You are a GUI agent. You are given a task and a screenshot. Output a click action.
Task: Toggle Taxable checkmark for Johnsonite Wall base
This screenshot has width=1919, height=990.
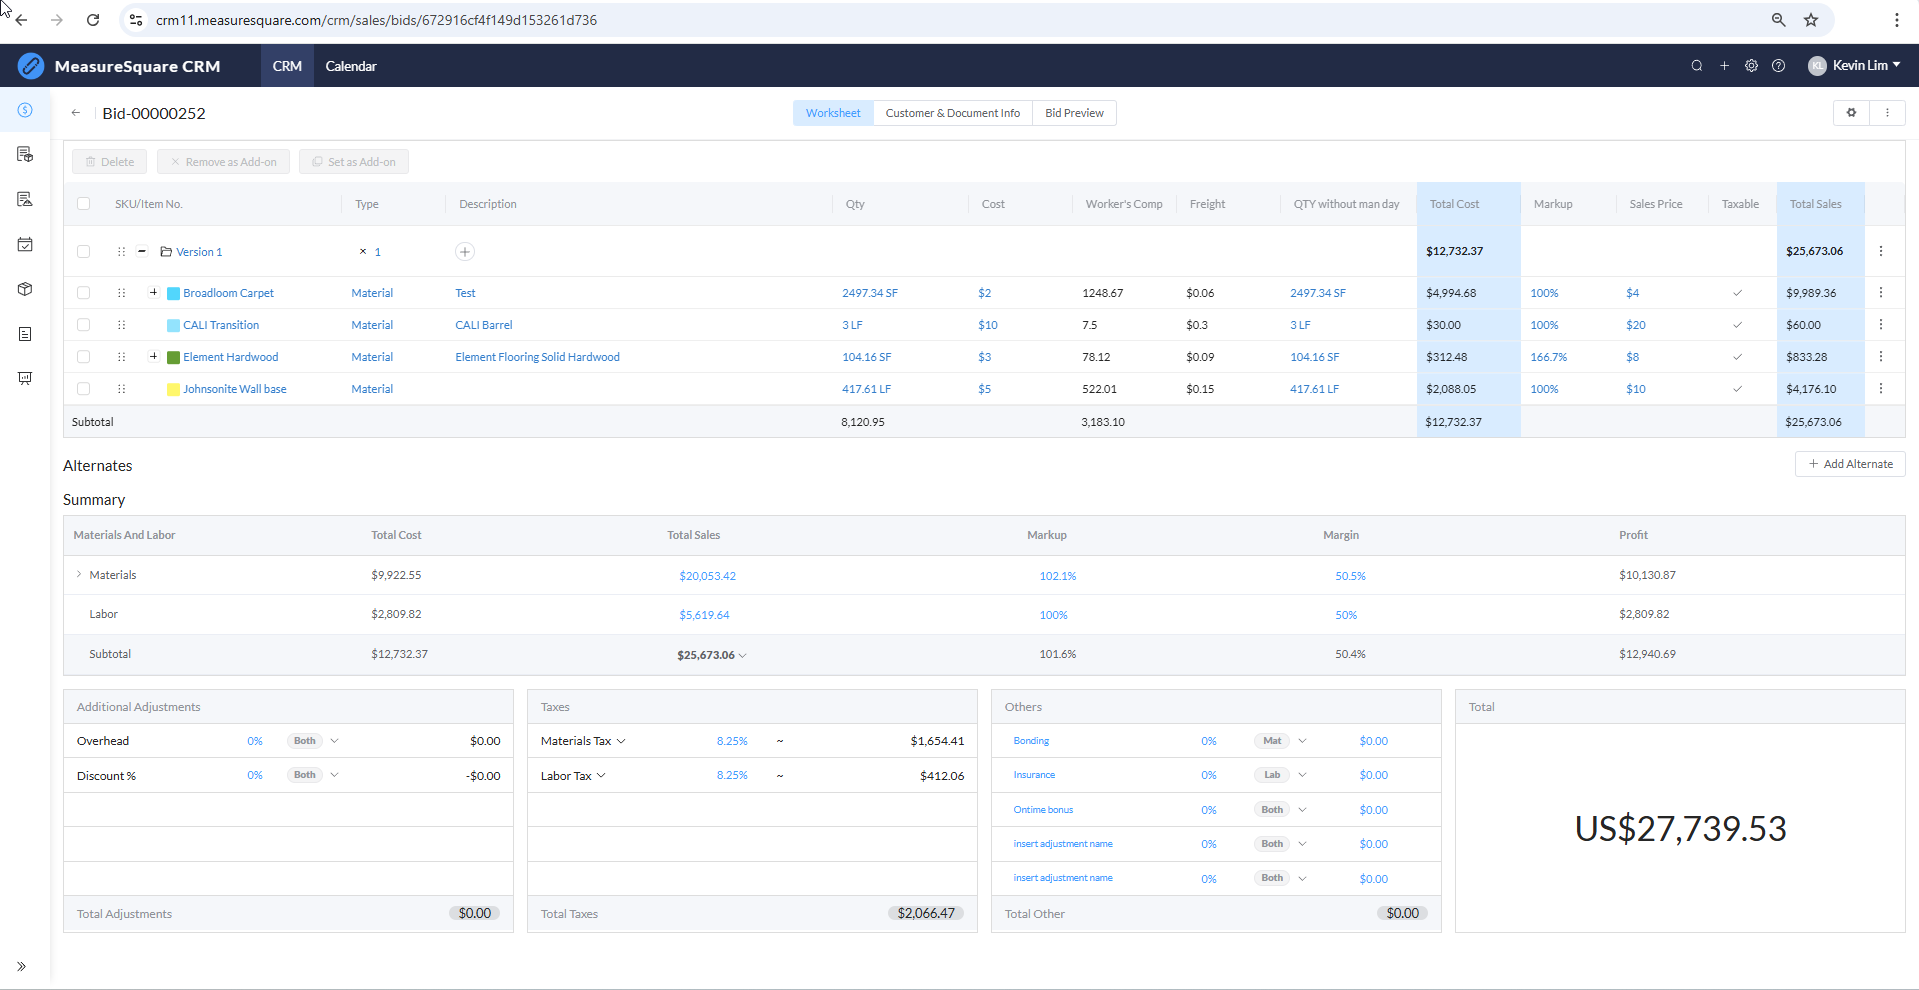pyautogui.click(x=1737, y=389)
